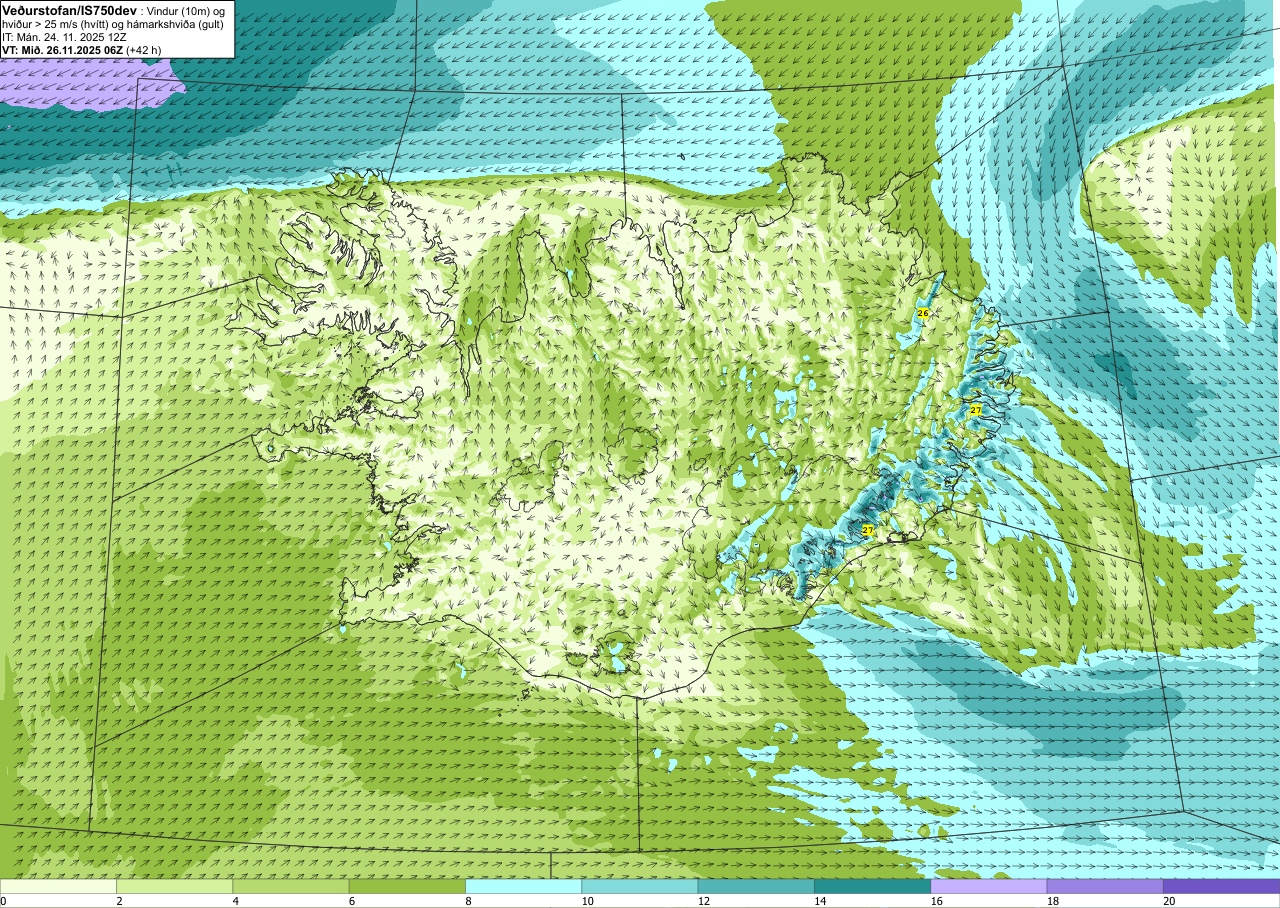Pick the 12–14 m/s teal legend swatch
Viewport: 1280px width, 908px height.
[x=756, y=886]
